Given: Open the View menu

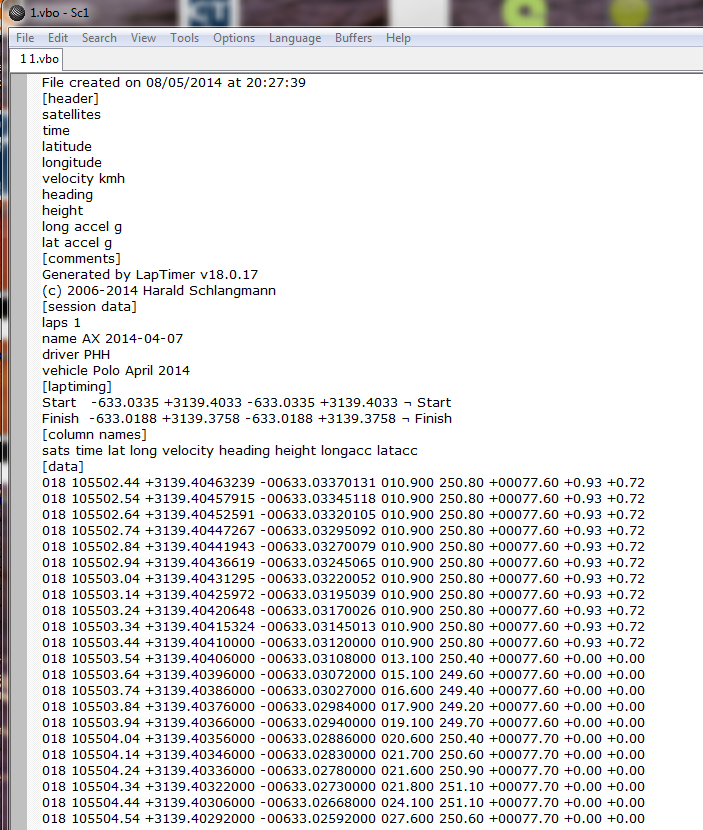Looking at the screenshot, I should click(143, 38).
